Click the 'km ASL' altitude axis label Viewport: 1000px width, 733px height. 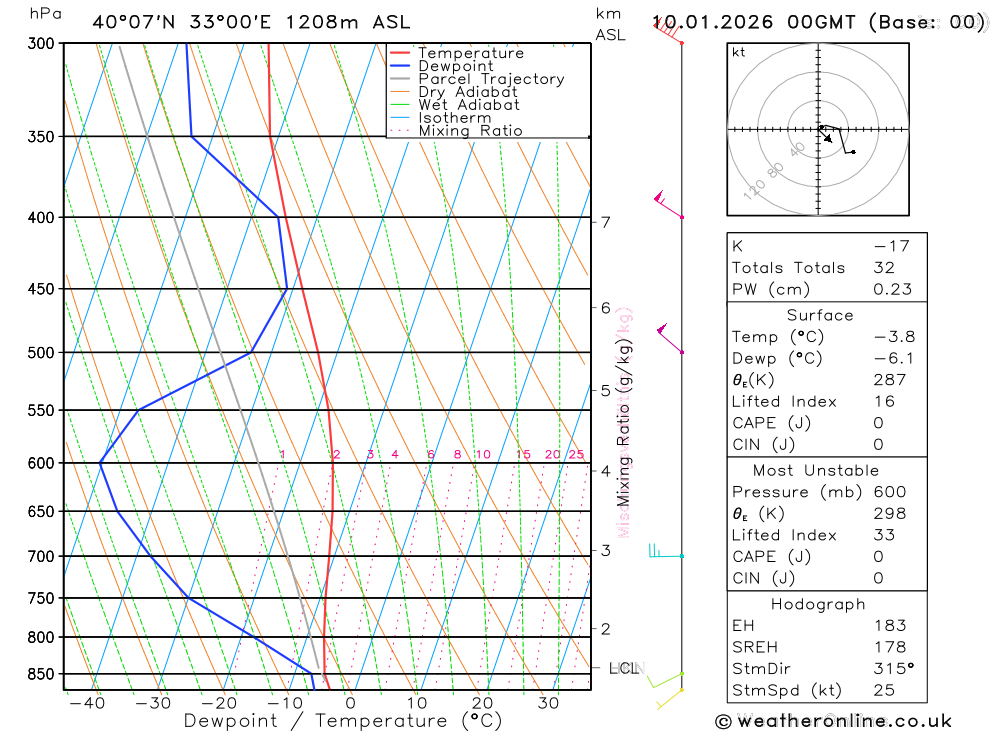coord(610,24)
